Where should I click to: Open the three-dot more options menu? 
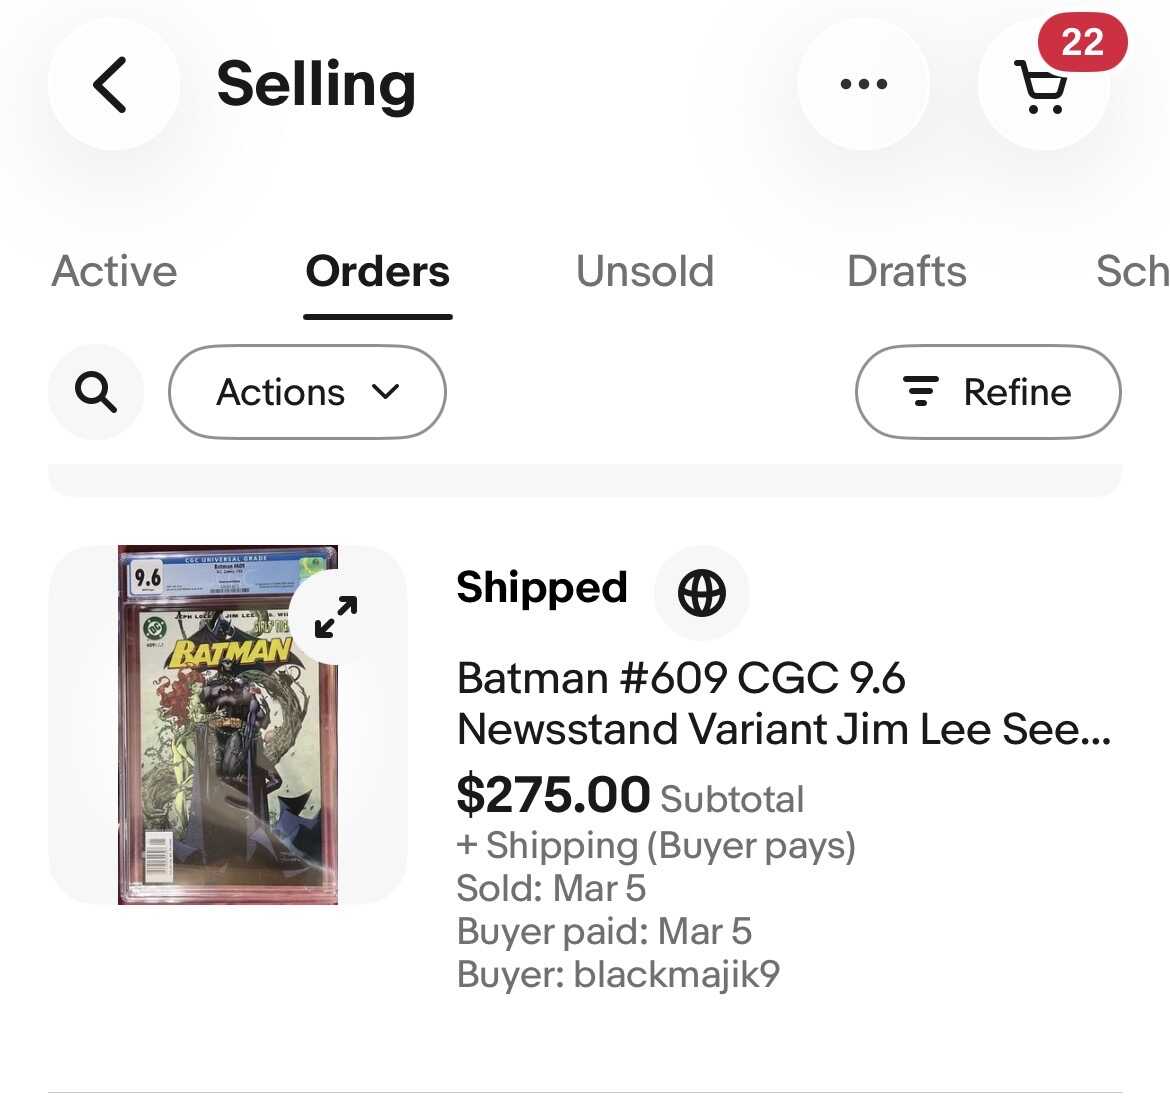863,85
